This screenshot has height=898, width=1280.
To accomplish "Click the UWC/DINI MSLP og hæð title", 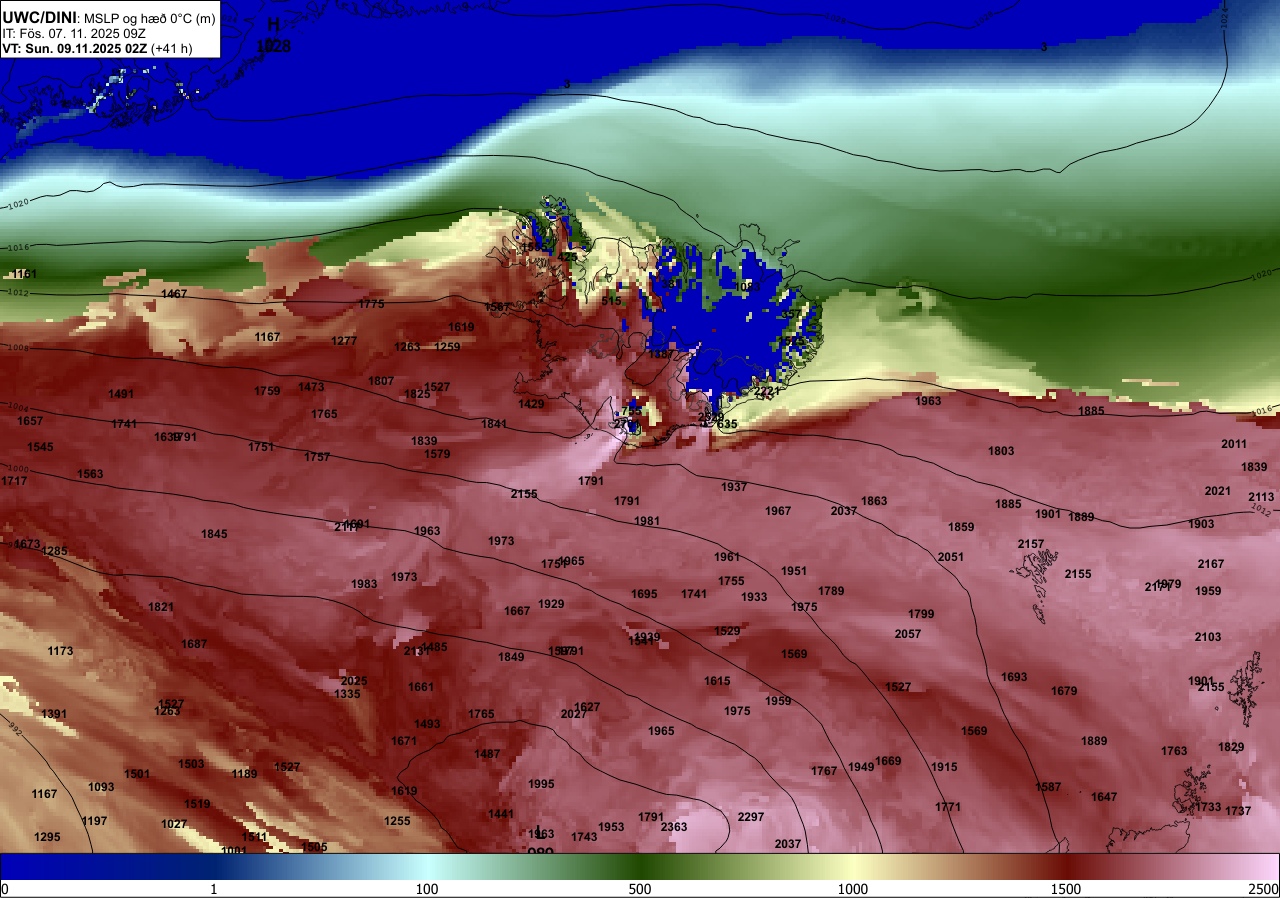I will tap(108, 16).
